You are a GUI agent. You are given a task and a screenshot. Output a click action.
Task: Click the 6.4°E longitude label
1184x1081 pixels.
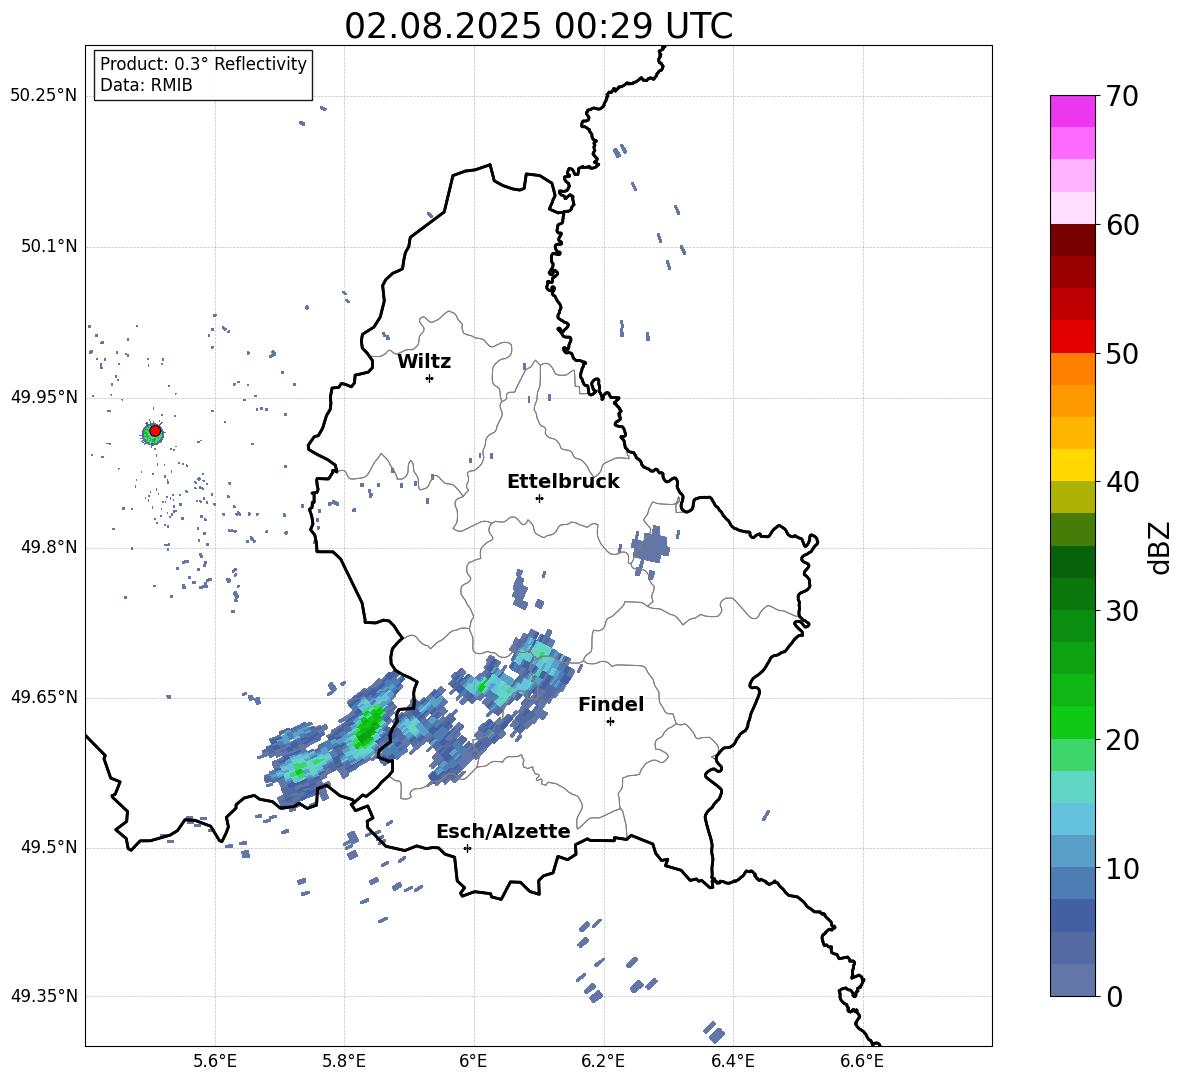(732, 1061)
